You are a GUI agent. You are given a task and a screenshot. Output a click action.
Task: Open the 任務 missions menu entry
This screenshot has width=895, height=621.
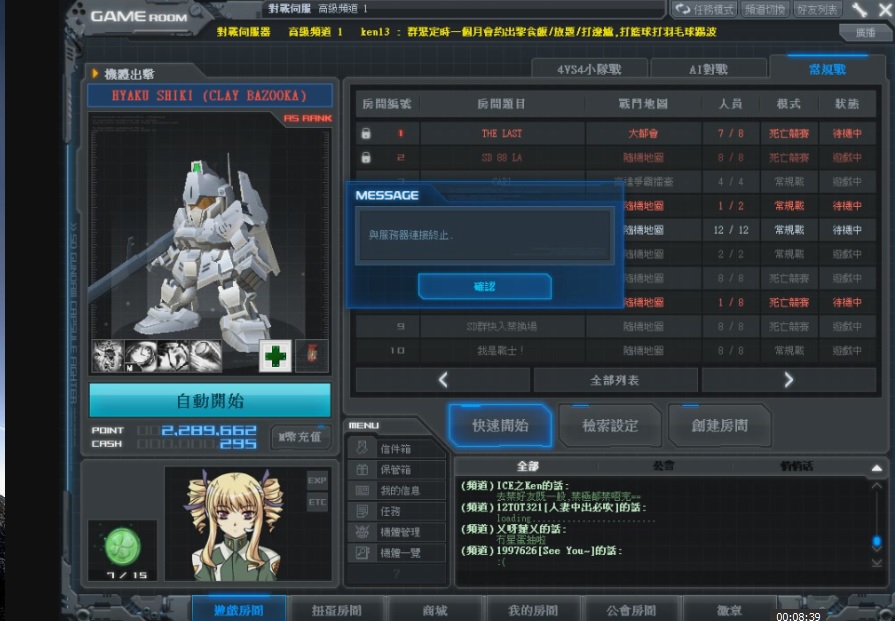pyautogui.click(x=396, y=511)
